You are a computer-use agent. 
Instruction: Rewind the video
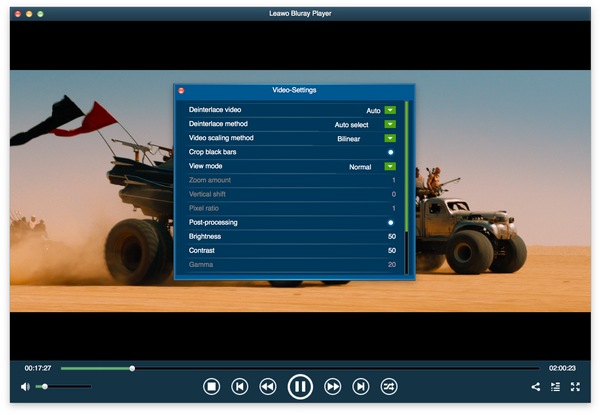tap(268, 386)
